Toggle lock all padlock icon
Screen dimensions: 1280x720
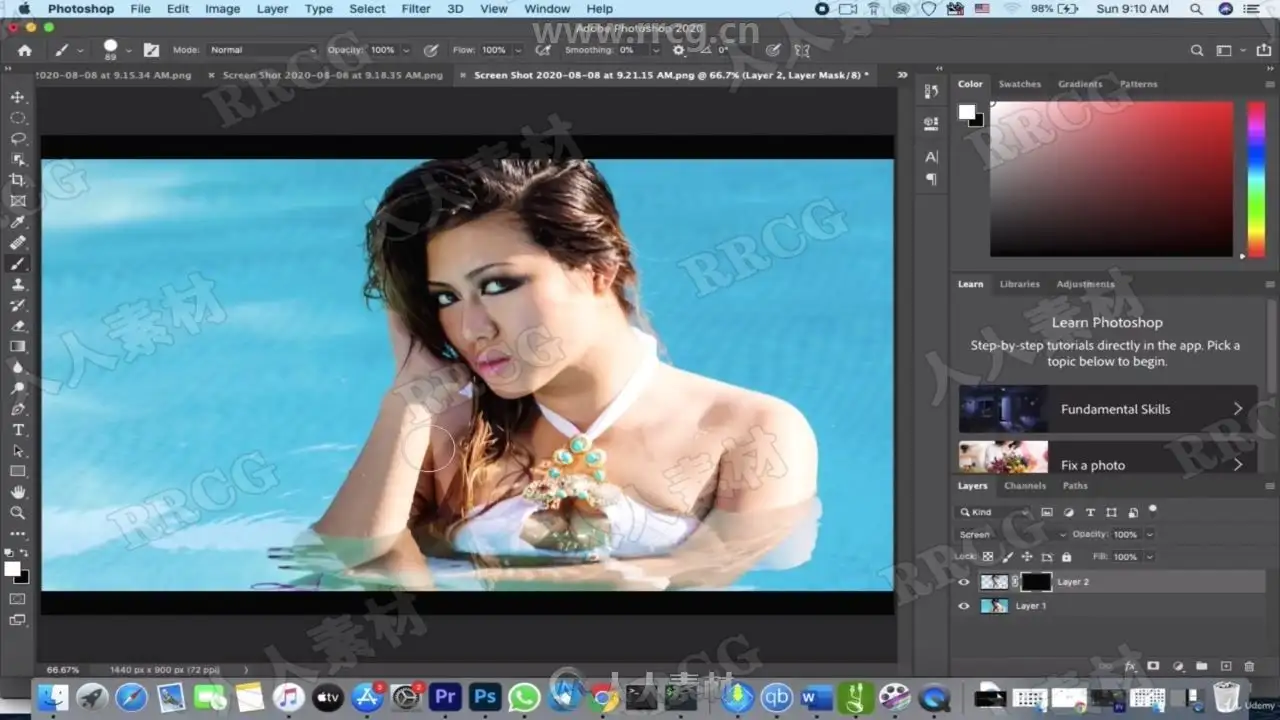click(x=1067, y=557)
